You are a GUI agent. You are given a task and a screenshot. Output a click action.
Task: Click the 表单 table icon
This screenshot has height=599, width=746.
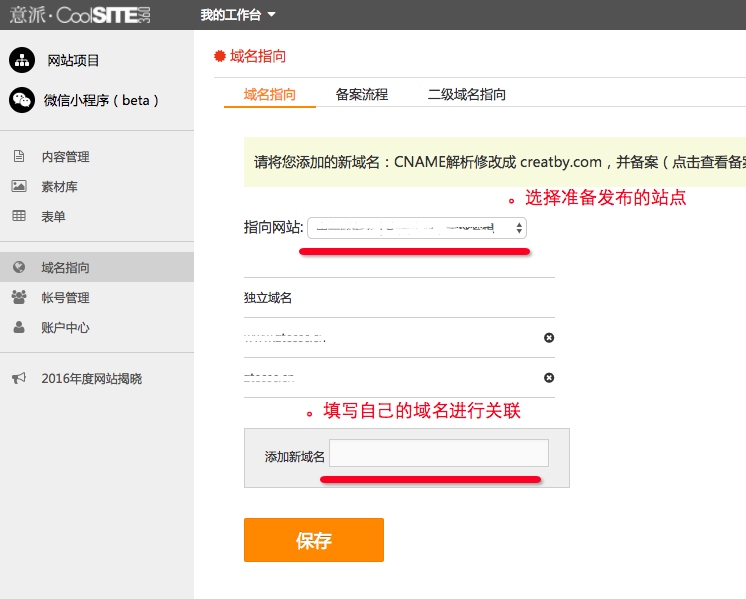point(19,216)
